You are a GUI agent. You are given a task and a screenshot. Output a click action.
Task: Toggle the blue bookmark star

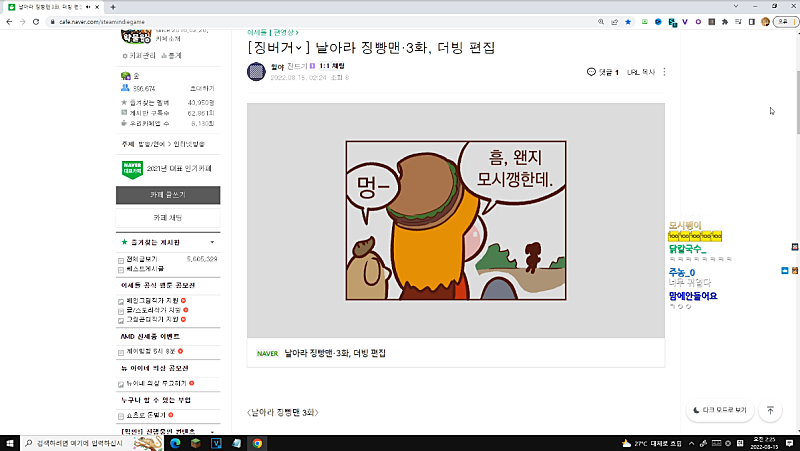pyautogui.click(x=628, y=22)
